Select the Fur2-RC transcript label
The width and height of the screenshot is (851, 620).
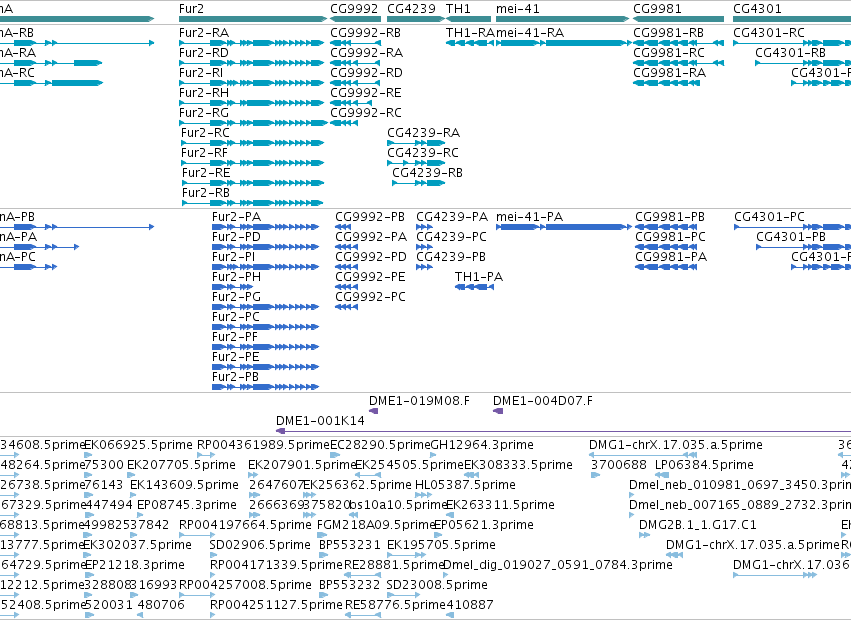click(x=206, y=133)
